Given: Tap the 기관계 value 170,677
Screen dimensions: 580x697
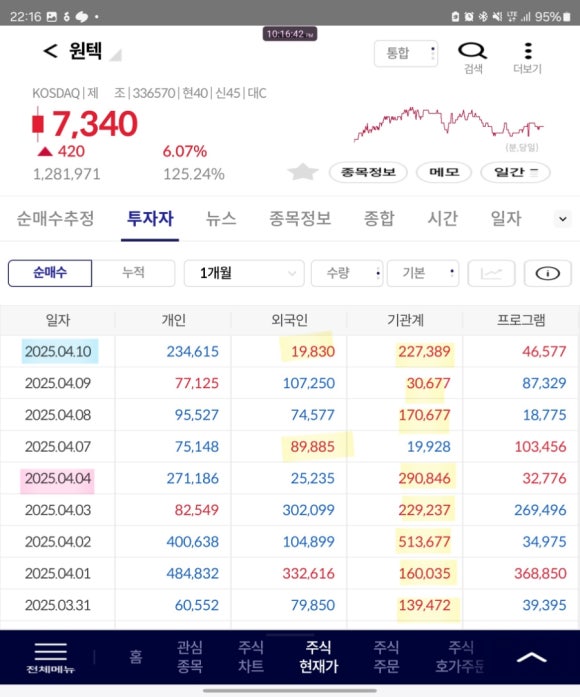Looking at the screenshot, I should [x=424, y=415].
